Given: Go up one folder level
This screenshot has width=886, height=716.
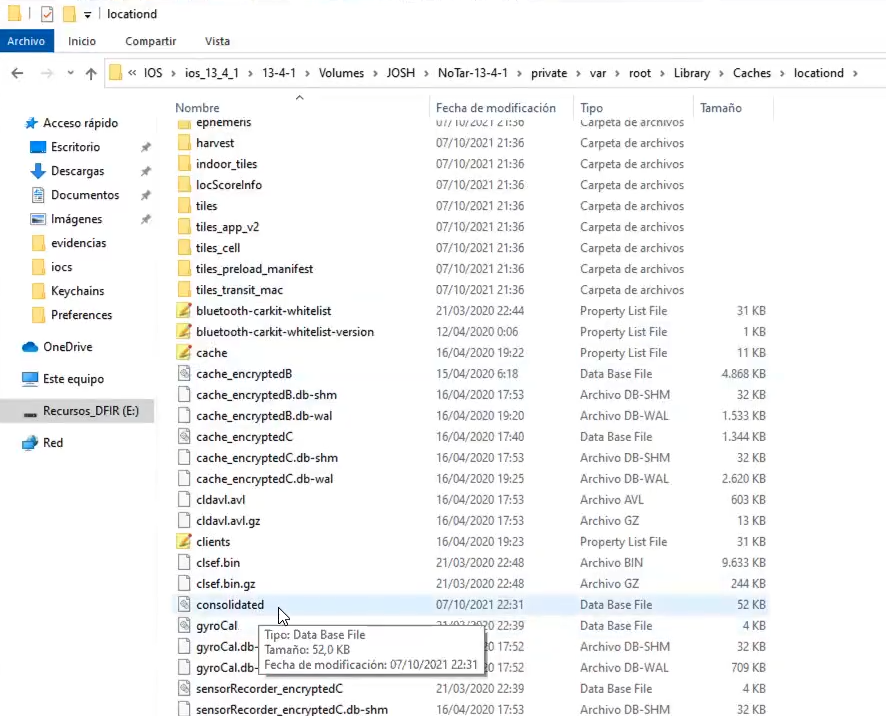Looking at the screenshot, I should [90, 73].
